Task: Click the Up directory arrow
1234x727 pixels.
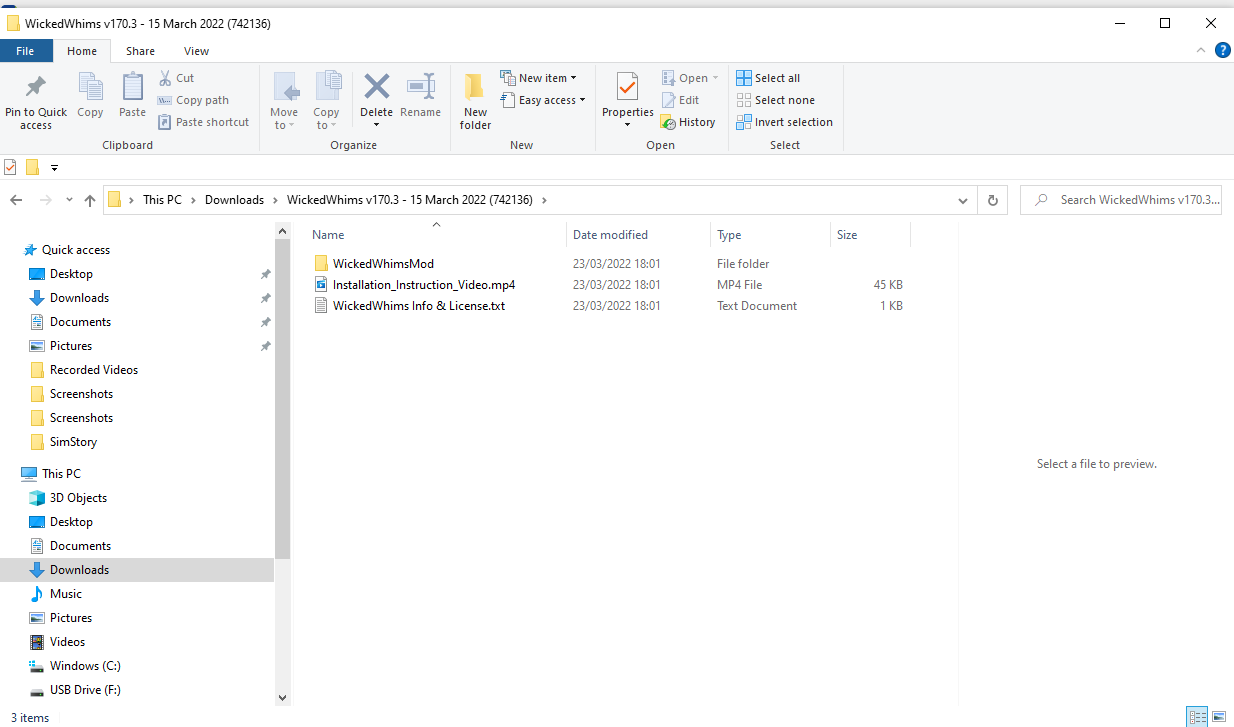Action: [x=90, y=200]
